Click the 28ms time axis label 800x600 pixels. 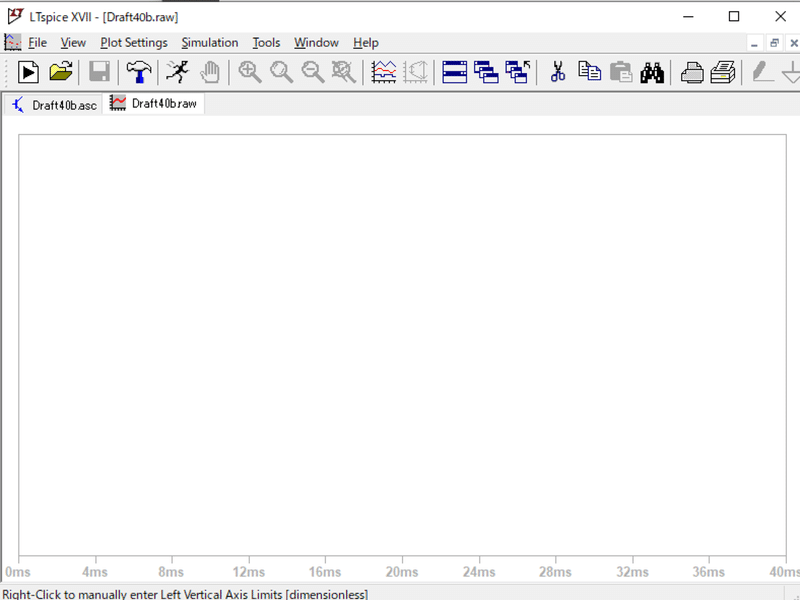pos(556,572)
